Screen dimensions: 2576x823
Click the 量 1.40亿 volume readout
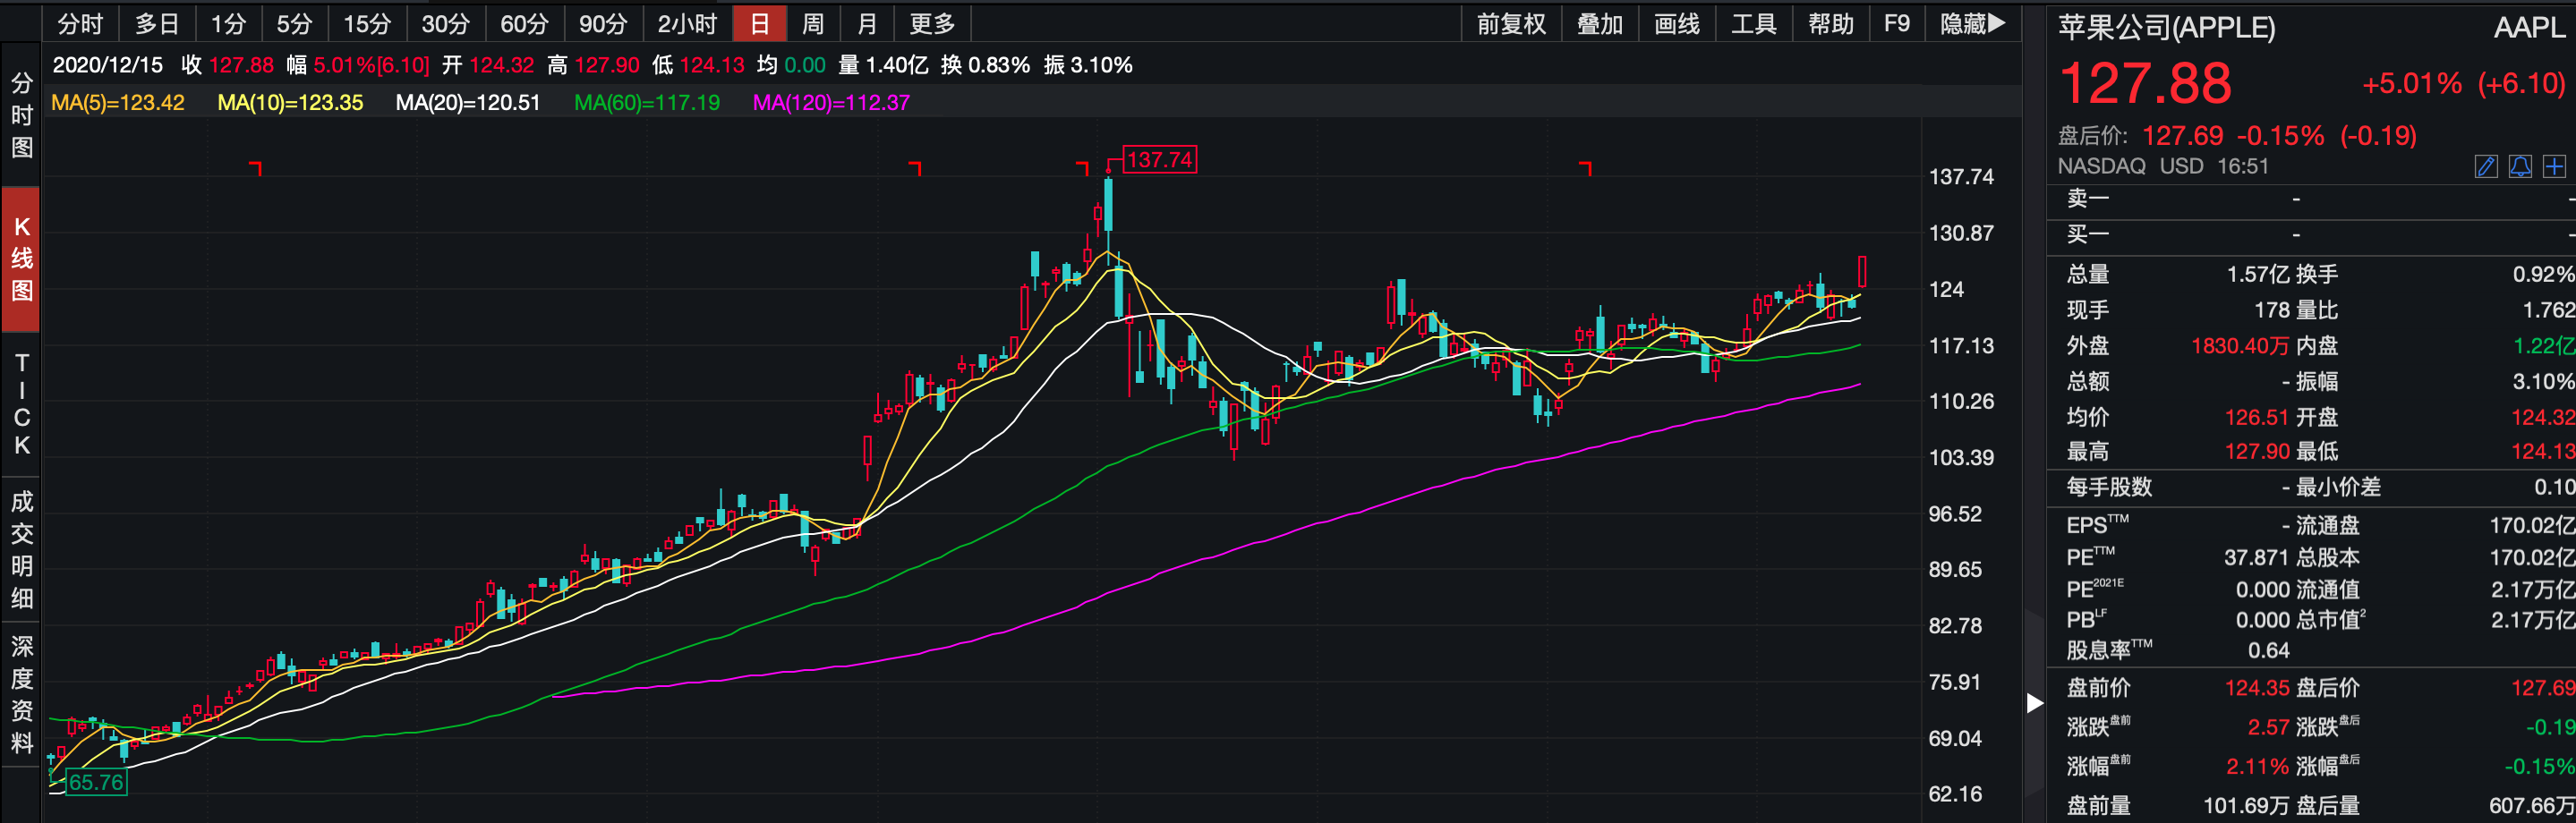(883, 65)
